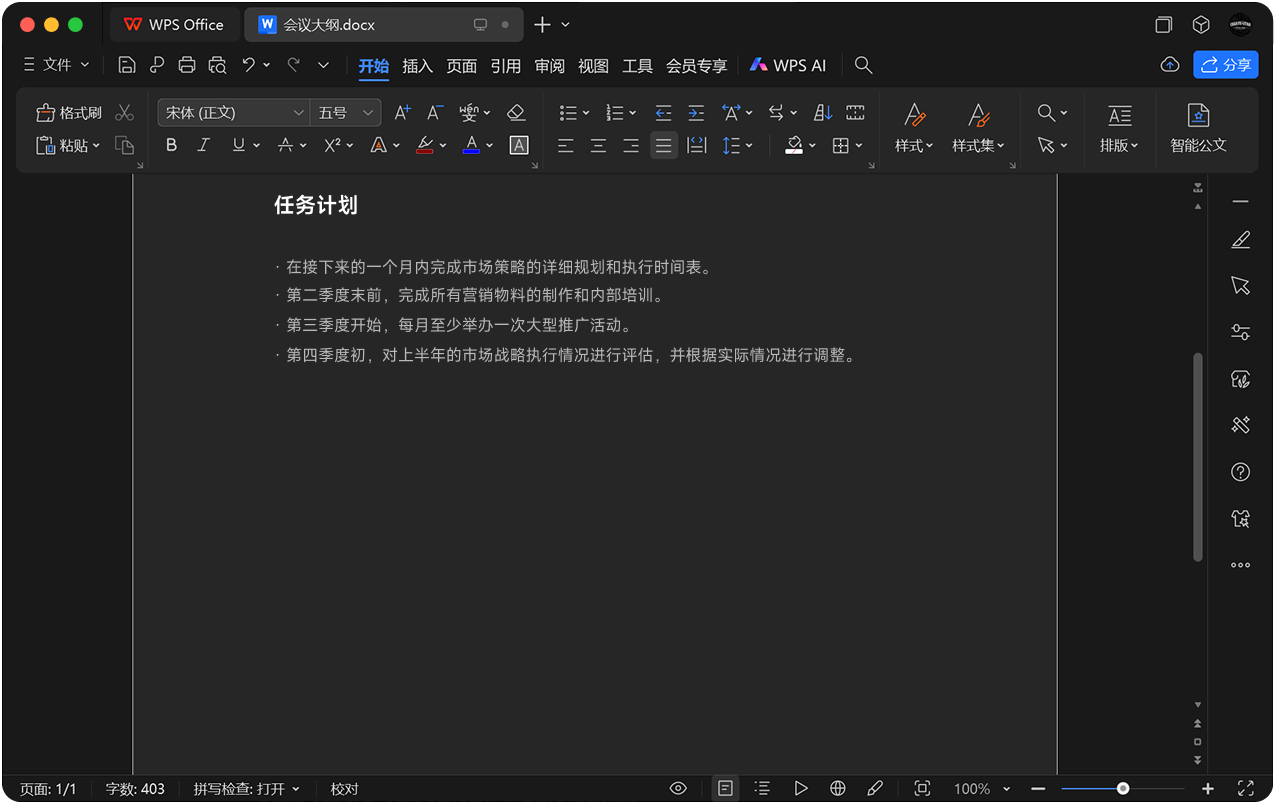
Task: Toggle bold formatting
Action: click(x=171, y=146)
